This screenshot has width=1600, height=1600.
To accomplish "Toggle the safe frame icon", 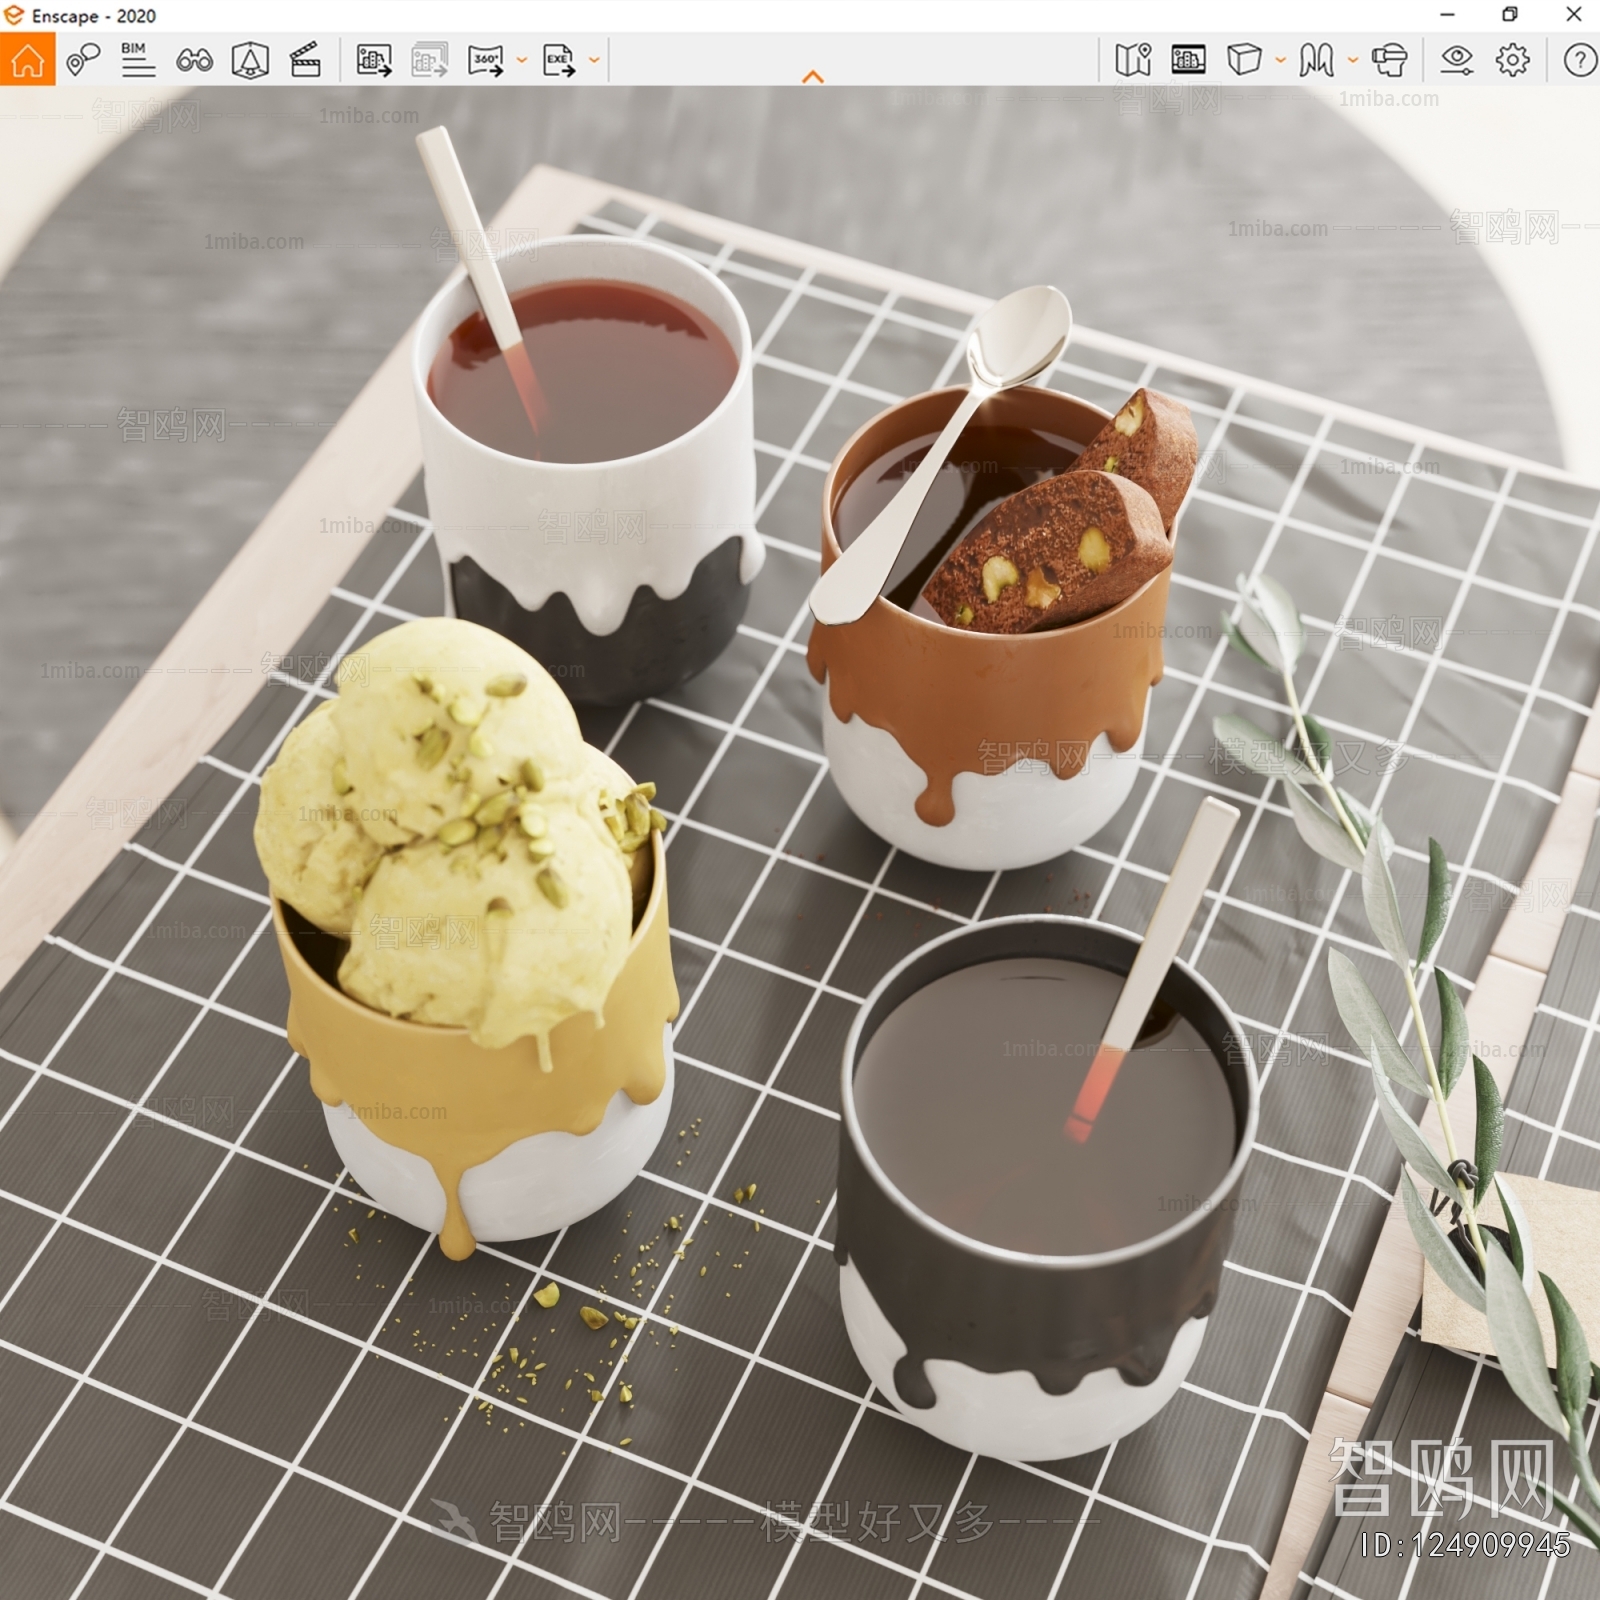I will pos(250,60).
